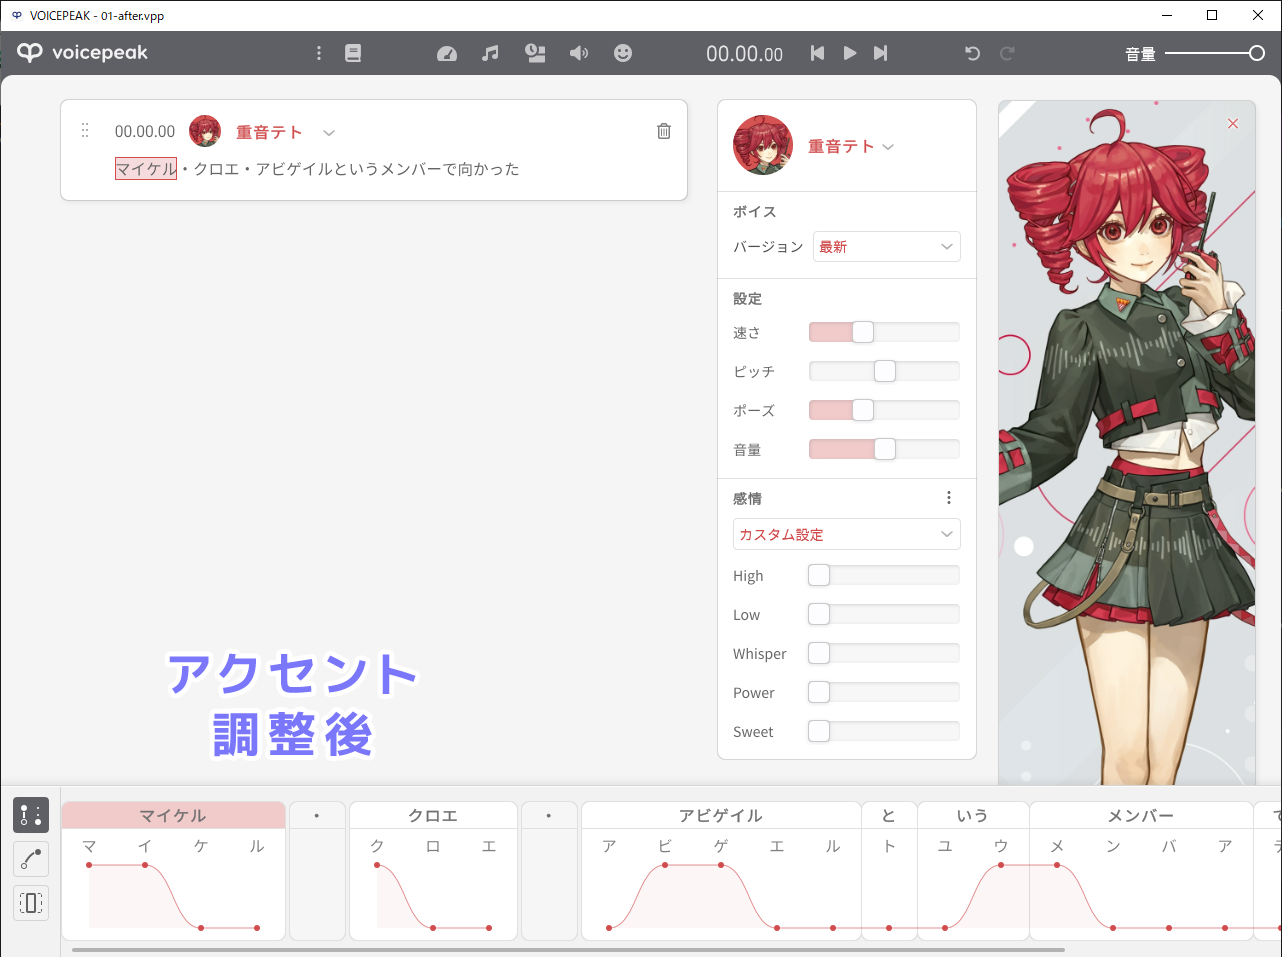This screenshot has width=1282, height=957.
Task: Select the と word header
Action: click(x=889, y=815)
